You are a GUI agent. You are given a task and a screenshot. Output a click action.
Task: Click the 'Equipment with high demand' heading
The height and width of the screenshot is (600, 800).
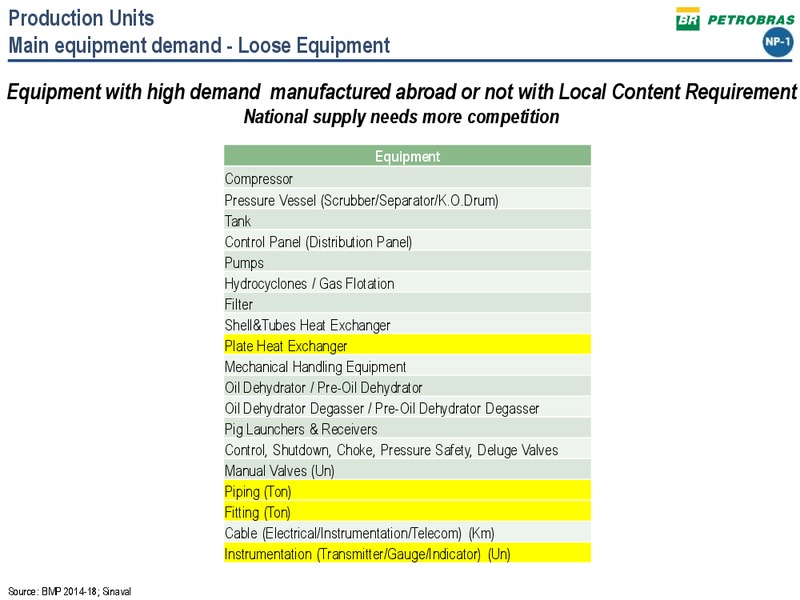(x=402, y=92)
